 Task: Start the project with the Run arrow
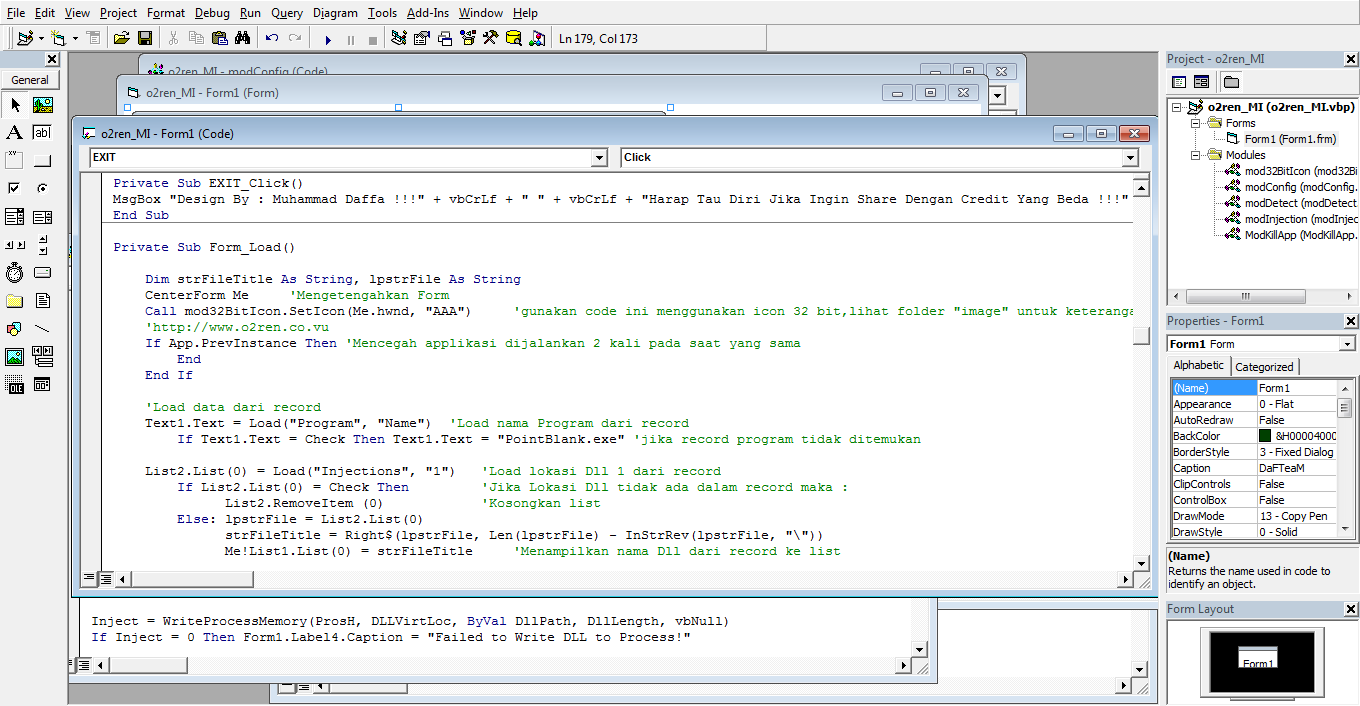[x=328, y=37]
